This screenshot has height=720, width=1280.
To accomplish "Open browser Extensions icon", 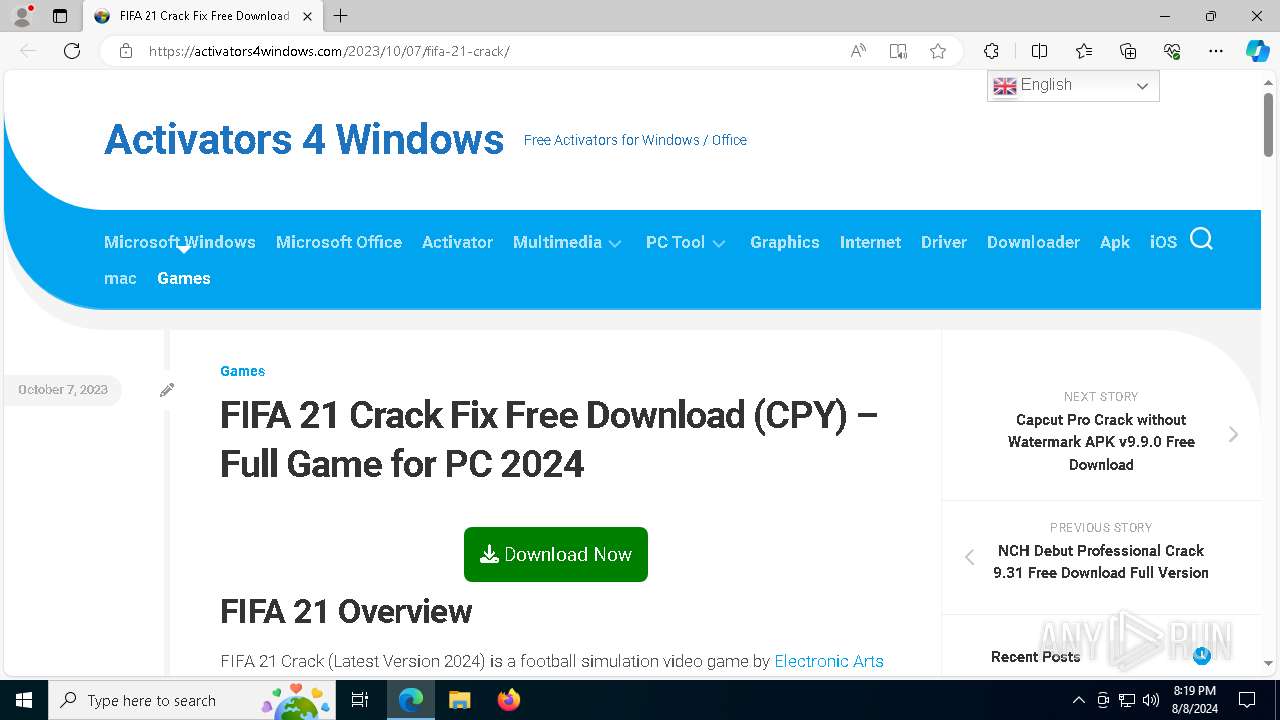I will pos(991,51).
